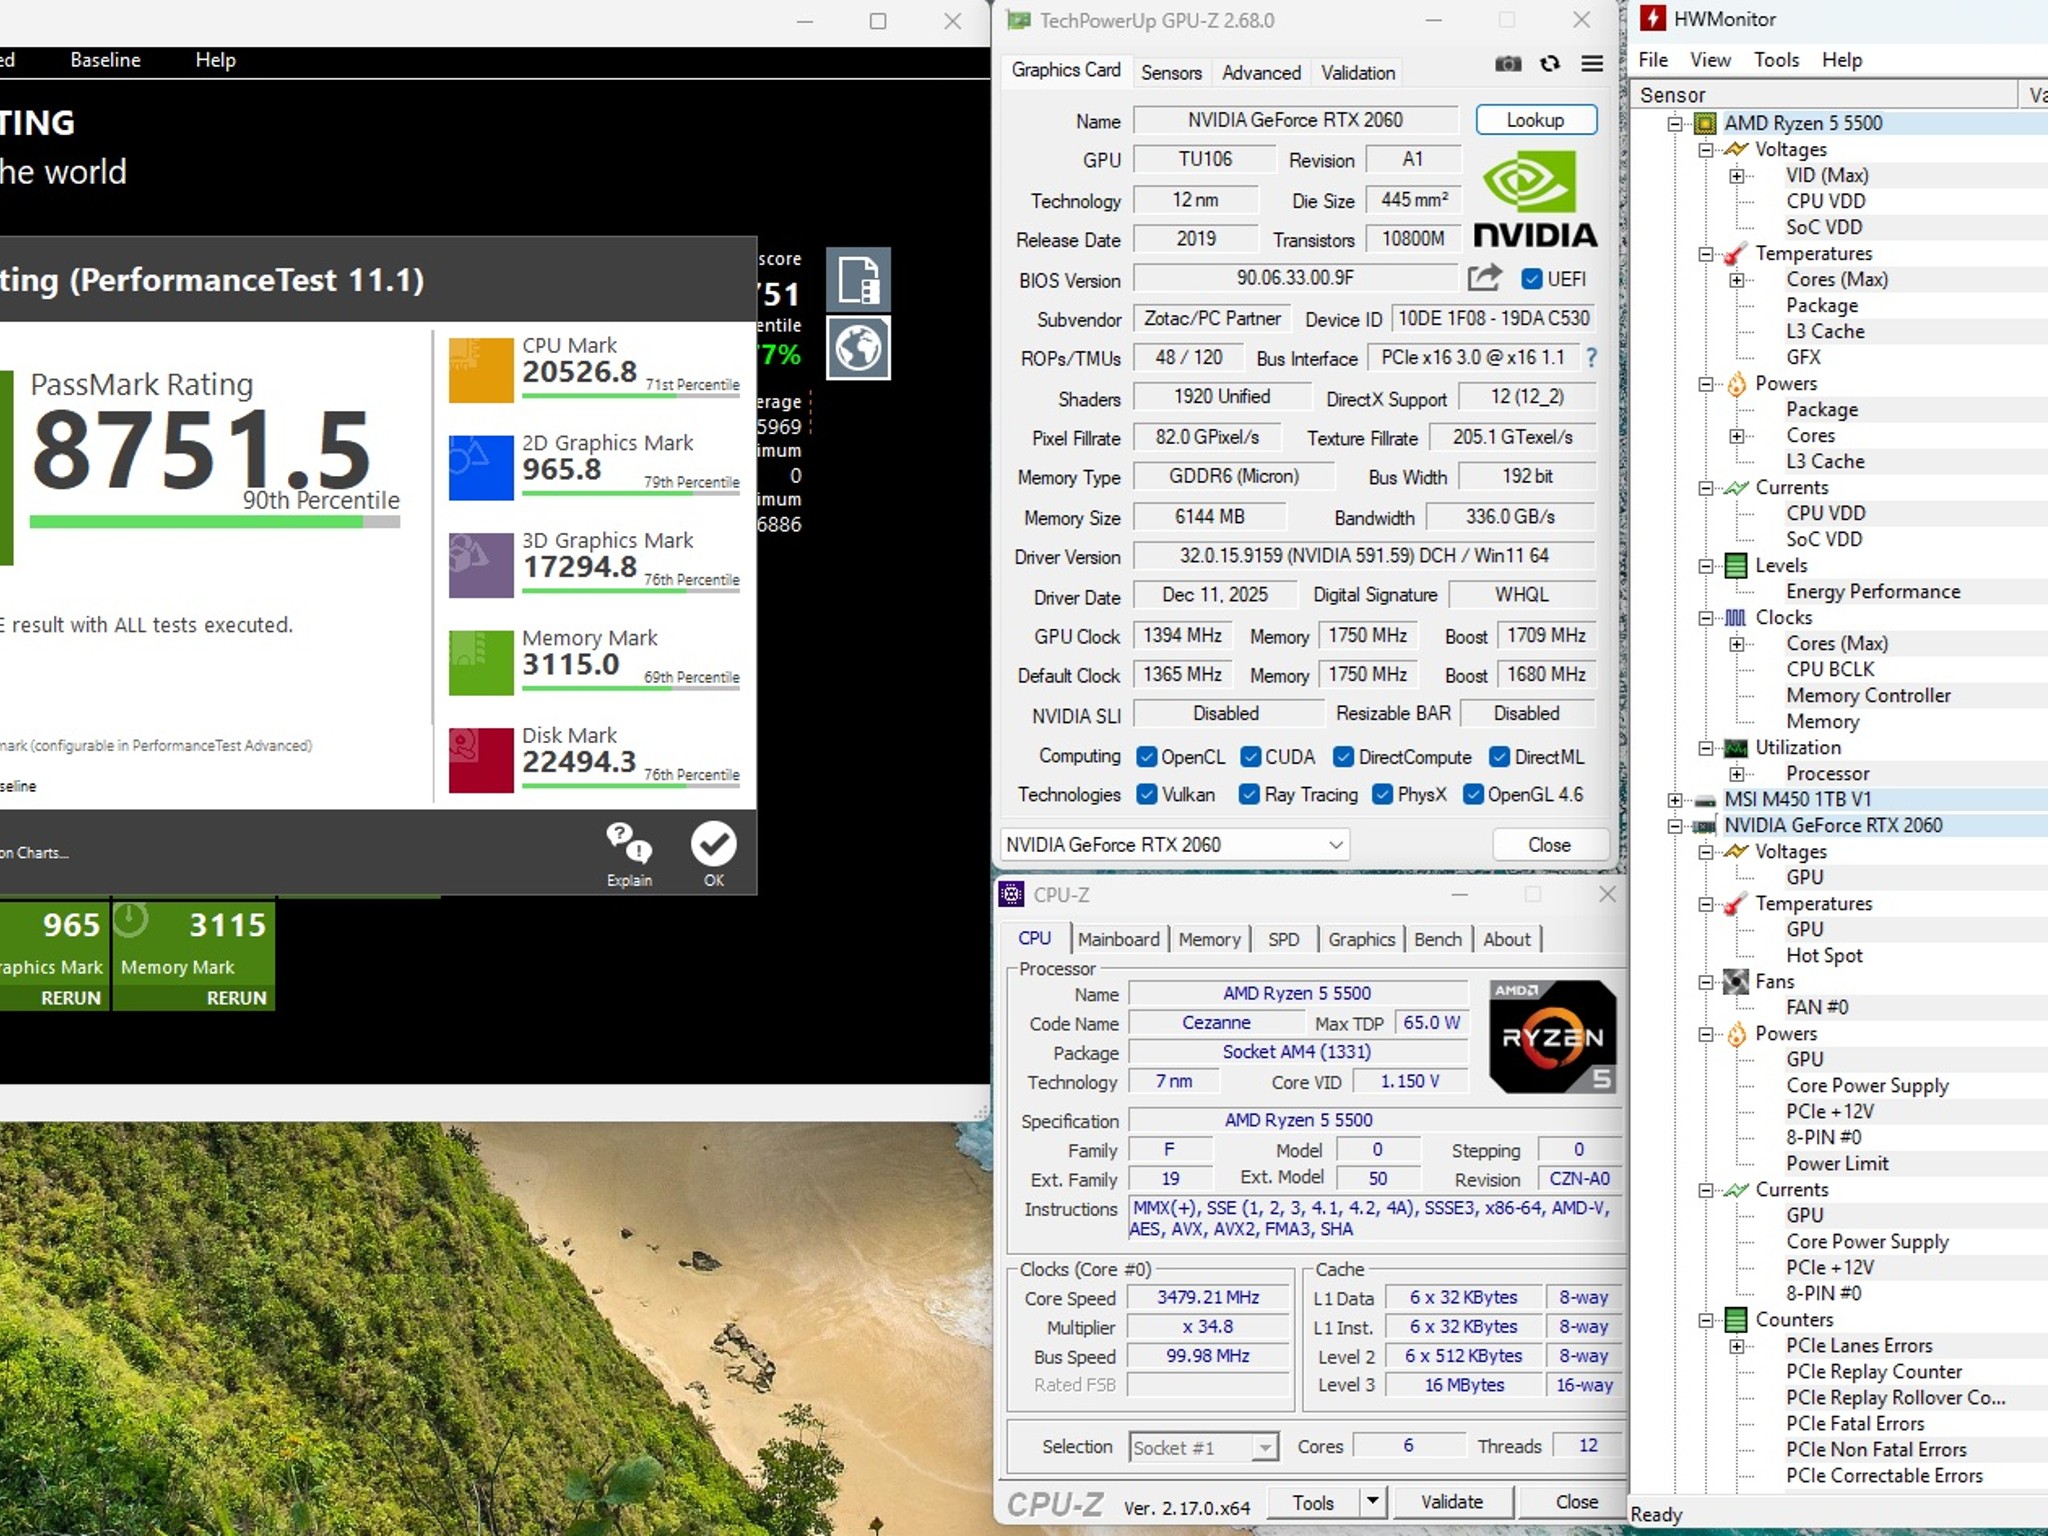Click the Core Speed value in CPU-Z
2048x1536 pixels.
pos(1208,1298)
